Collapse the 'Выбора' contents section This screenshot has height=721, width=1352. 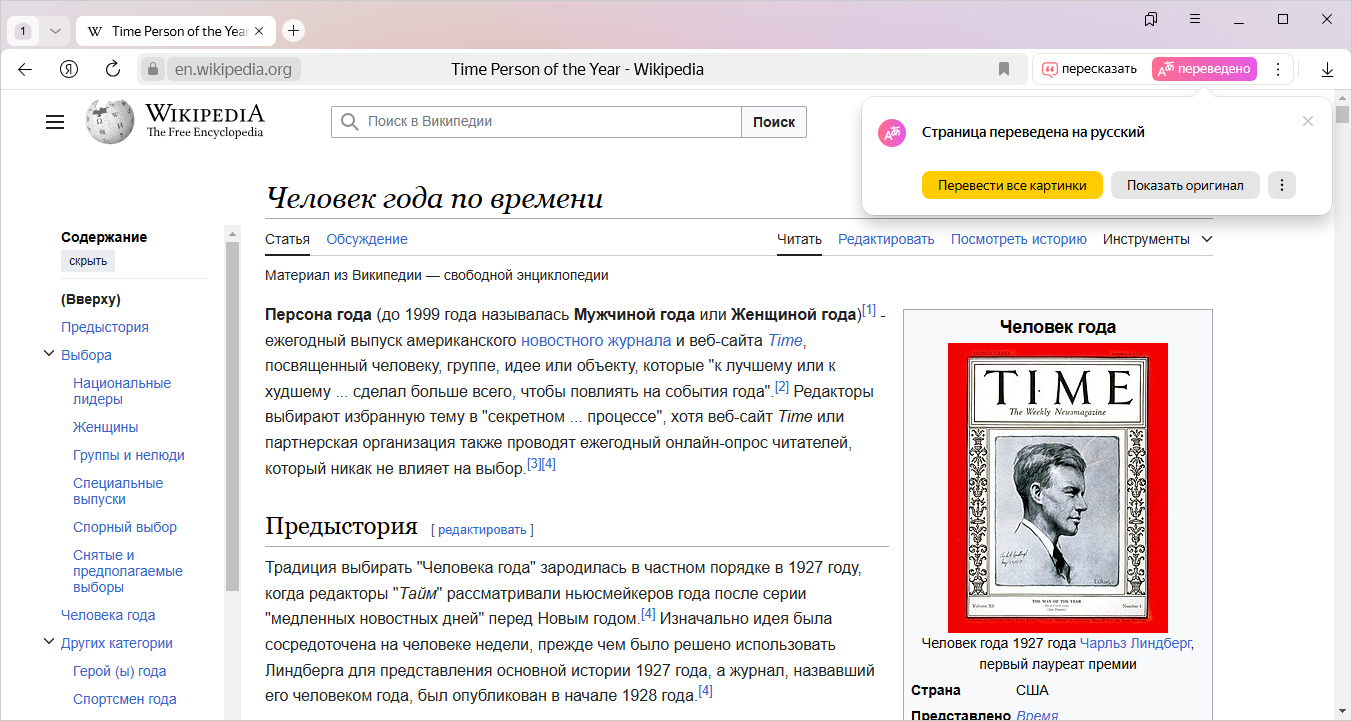point(49,354)
